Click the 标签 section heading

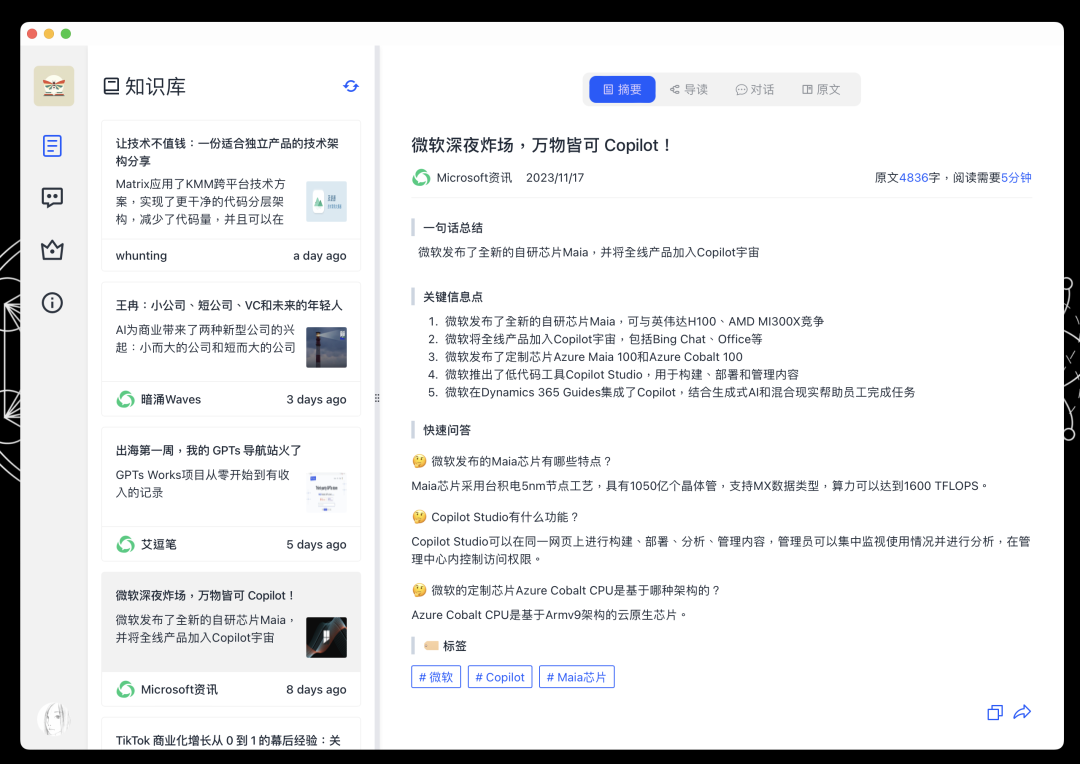455,646
